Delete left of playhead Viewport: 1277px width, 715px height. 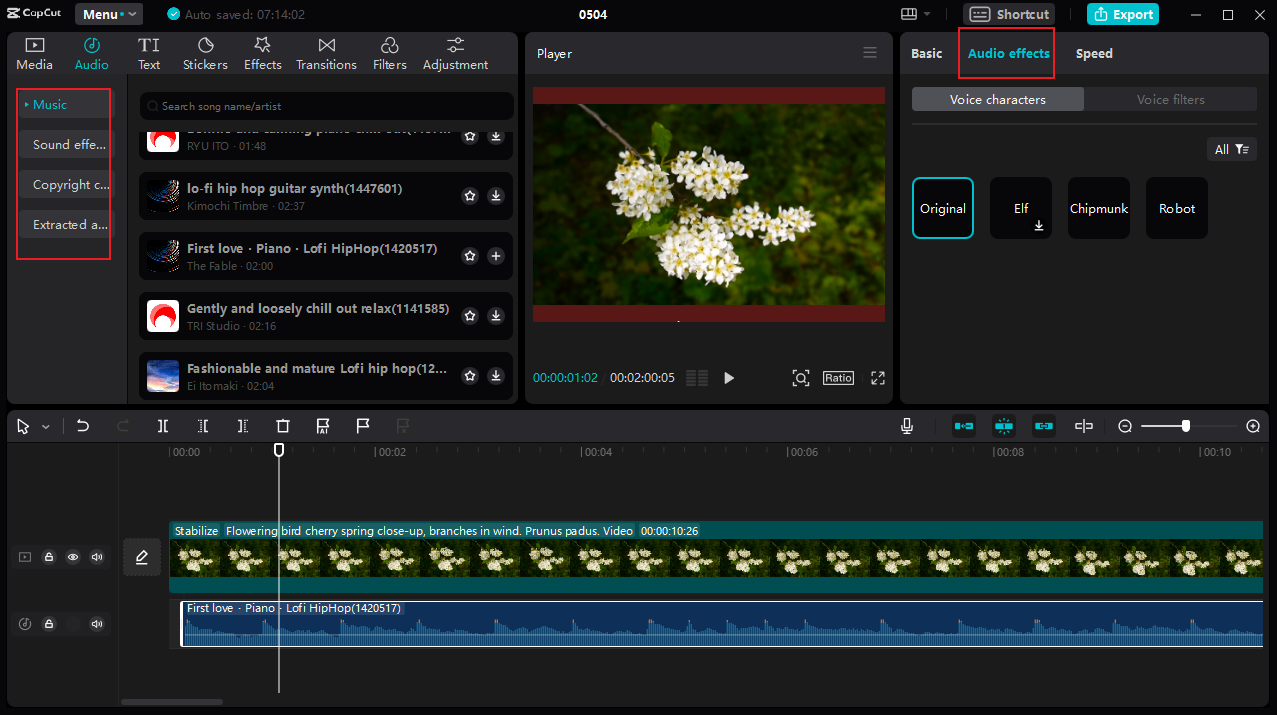203,426
